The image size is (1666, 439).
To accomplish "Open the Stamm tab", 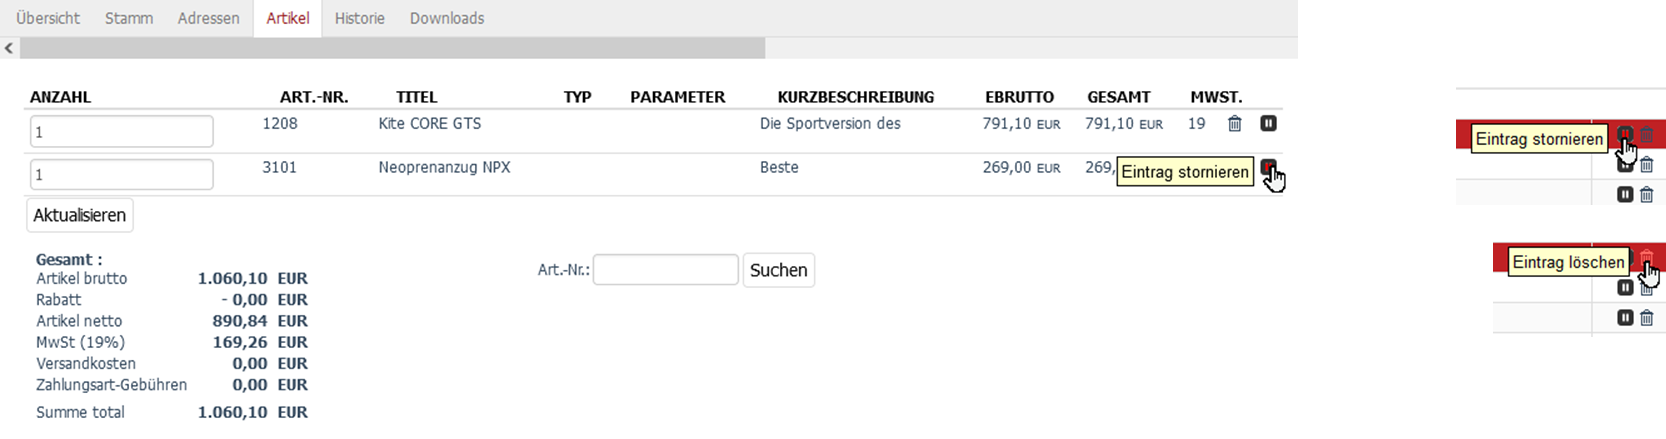I will pos(129,18).
